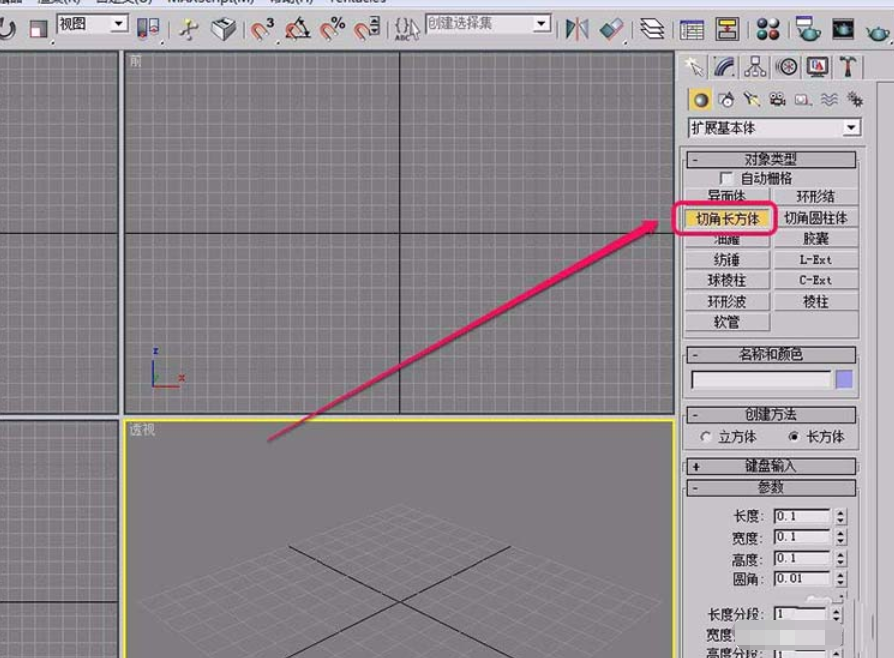Collapse the 参数 rollout
The image size is (894, 658).
tap(770, 488)
